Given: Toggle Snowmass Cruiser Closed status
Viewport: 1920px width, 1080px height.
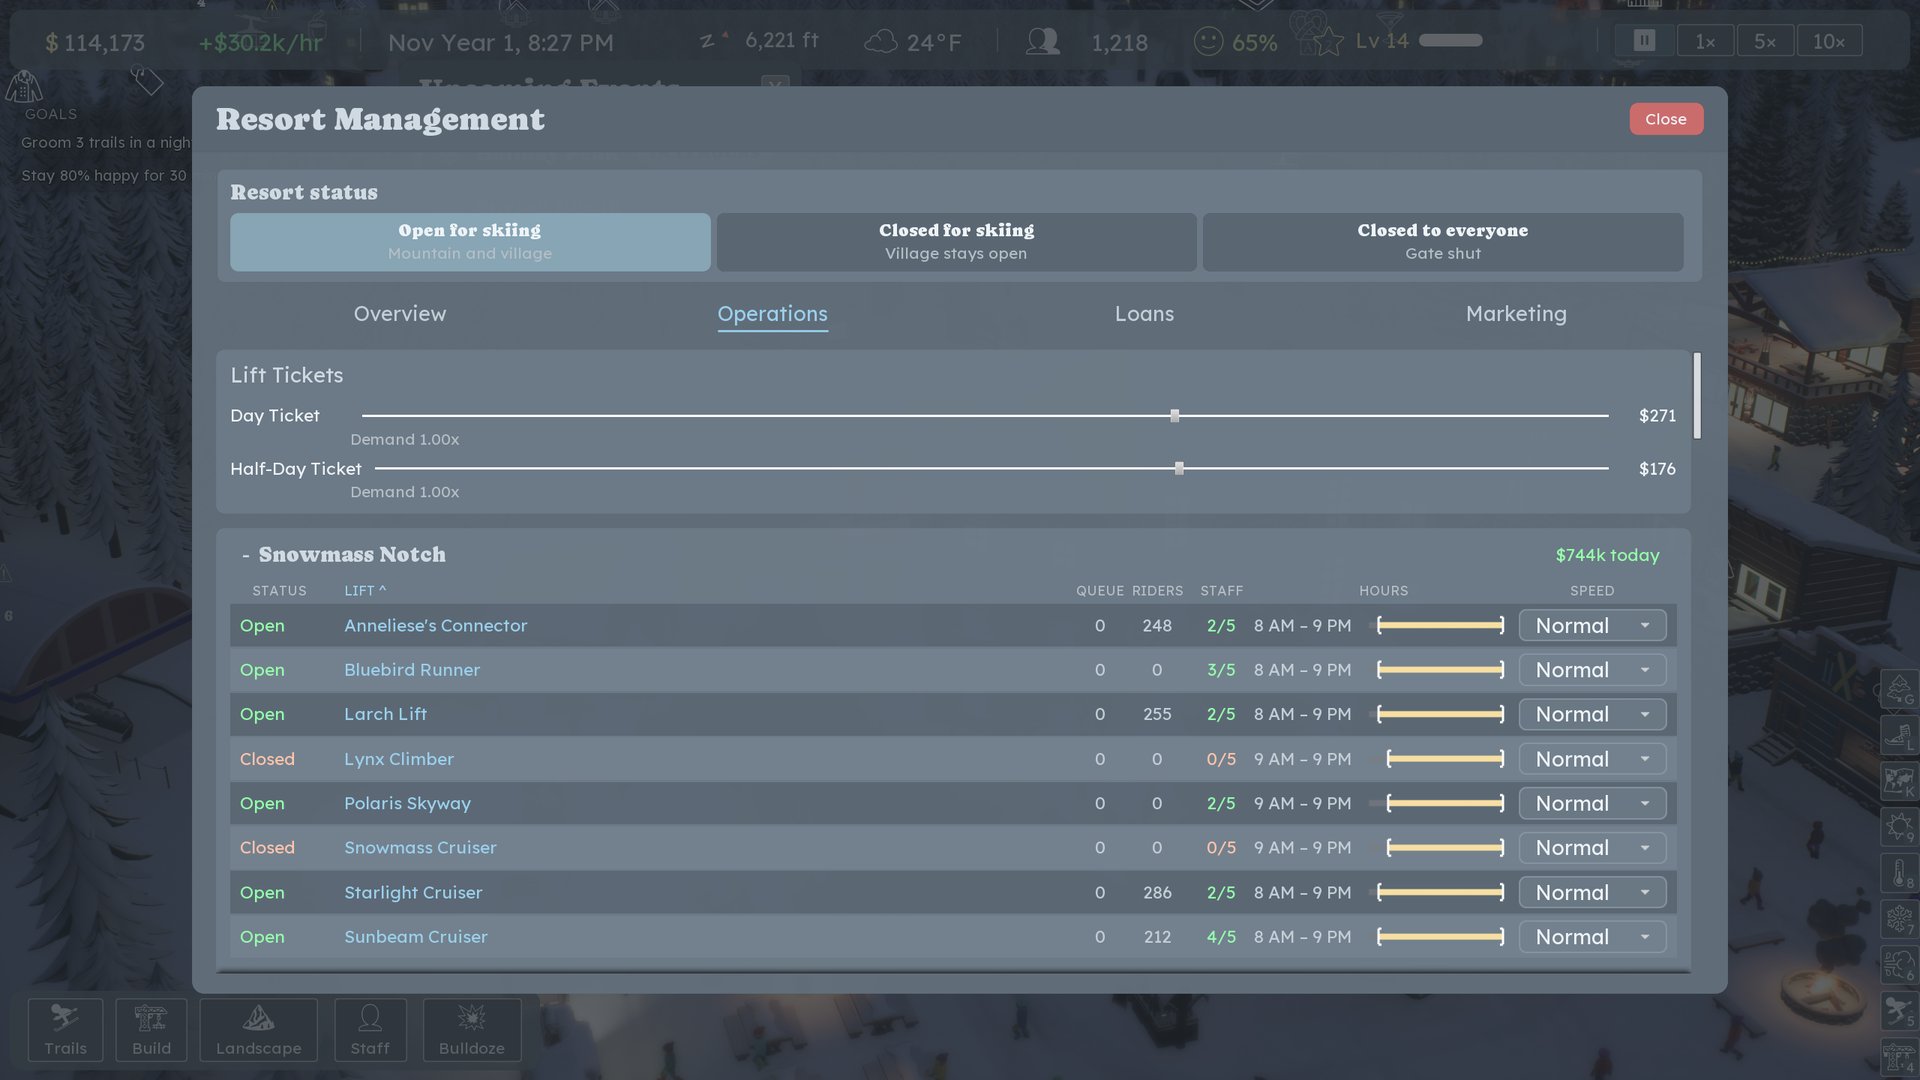Looking at the screenshot, I should (267, 848).
